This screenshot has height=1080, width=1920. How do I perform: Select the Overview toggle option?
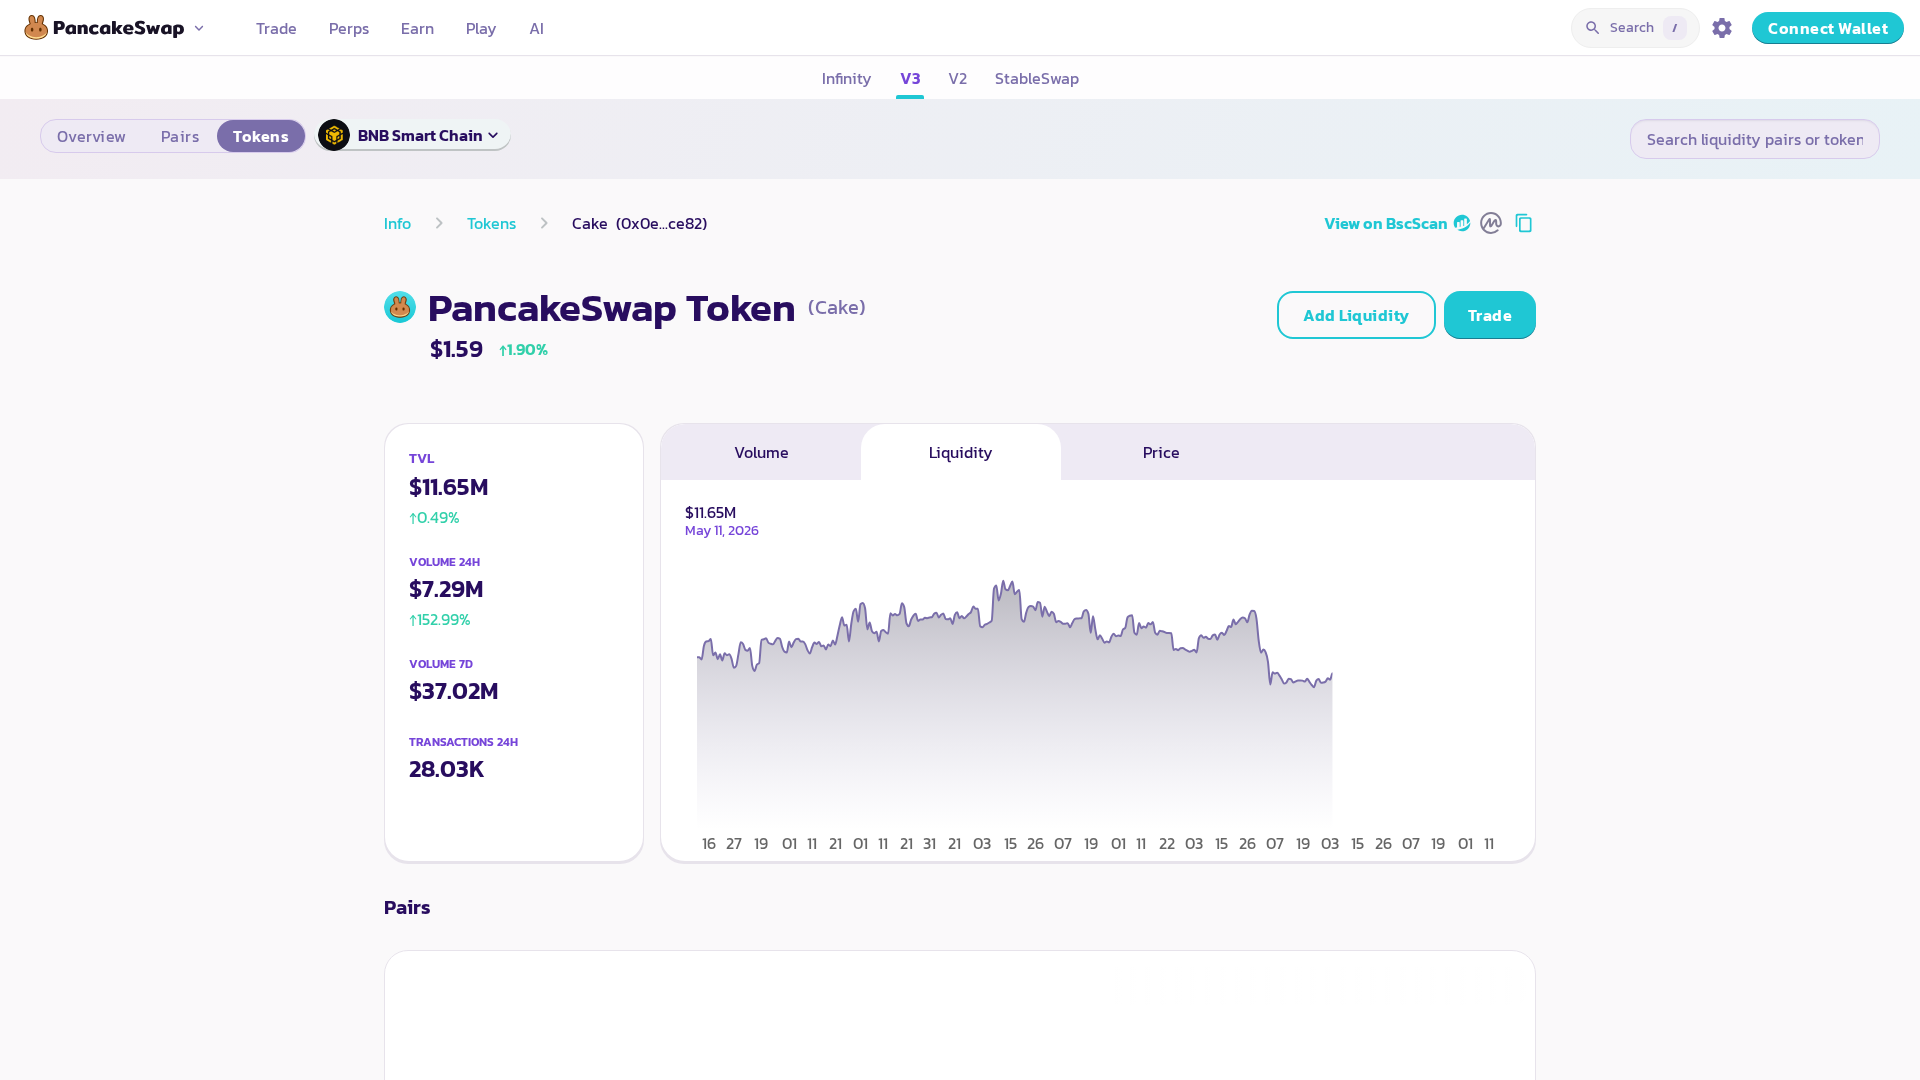pos(91,136)
